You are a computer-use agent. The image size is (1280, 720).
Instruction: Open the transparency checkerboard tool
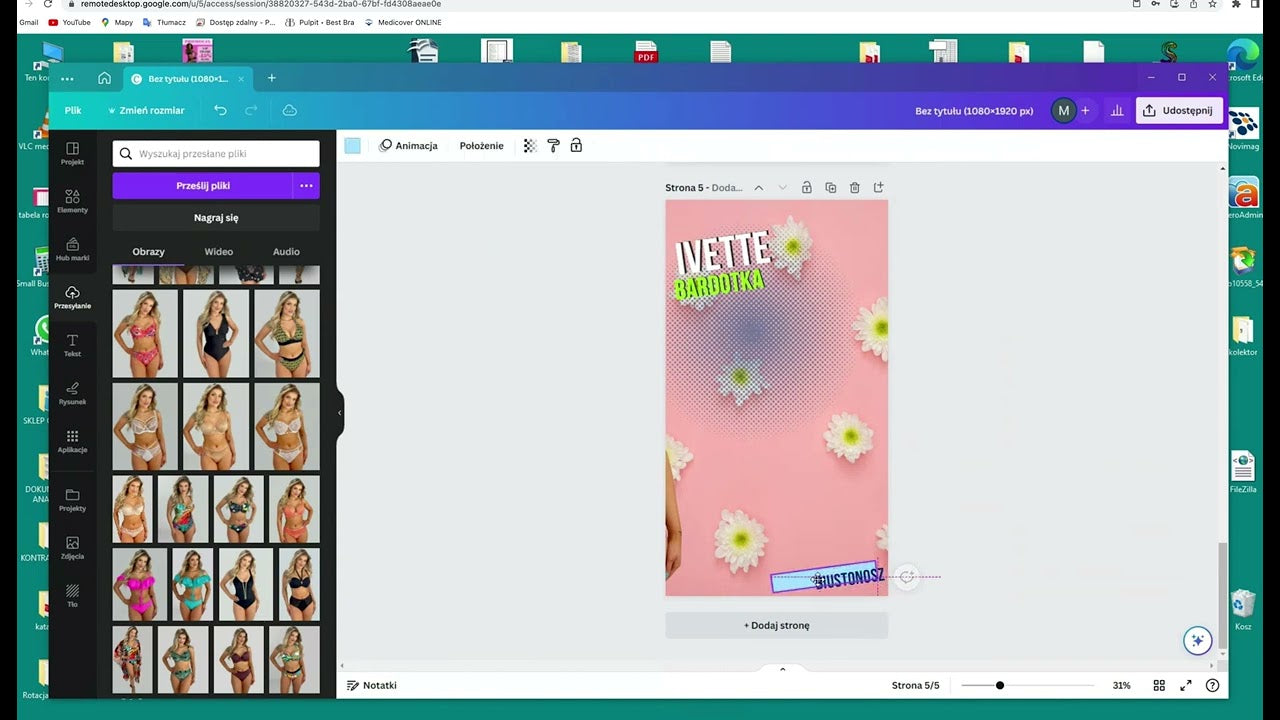(530, 146)
